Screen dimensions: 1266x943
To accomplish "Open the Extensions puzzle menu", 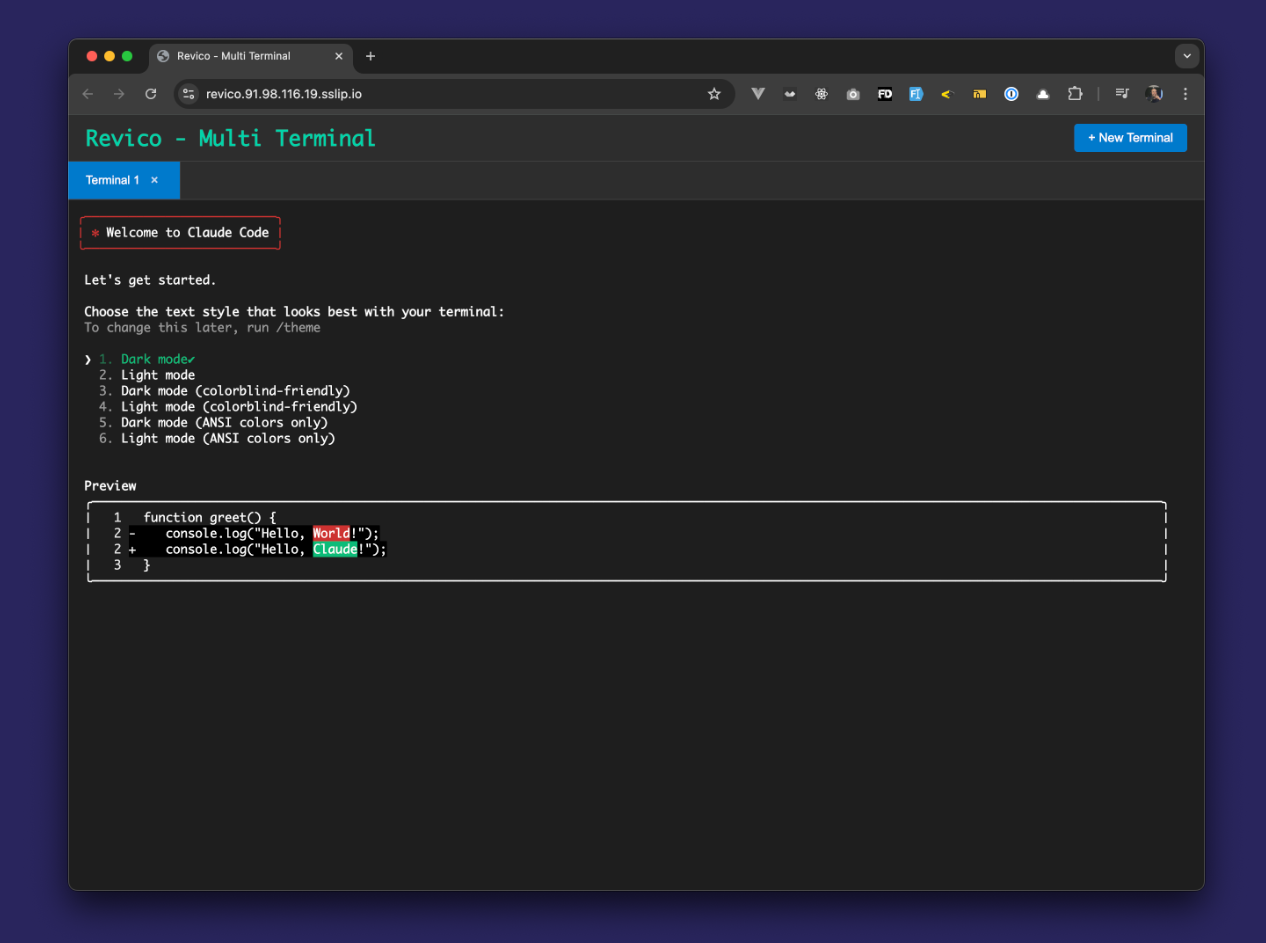I will (x=1075, y=94).
